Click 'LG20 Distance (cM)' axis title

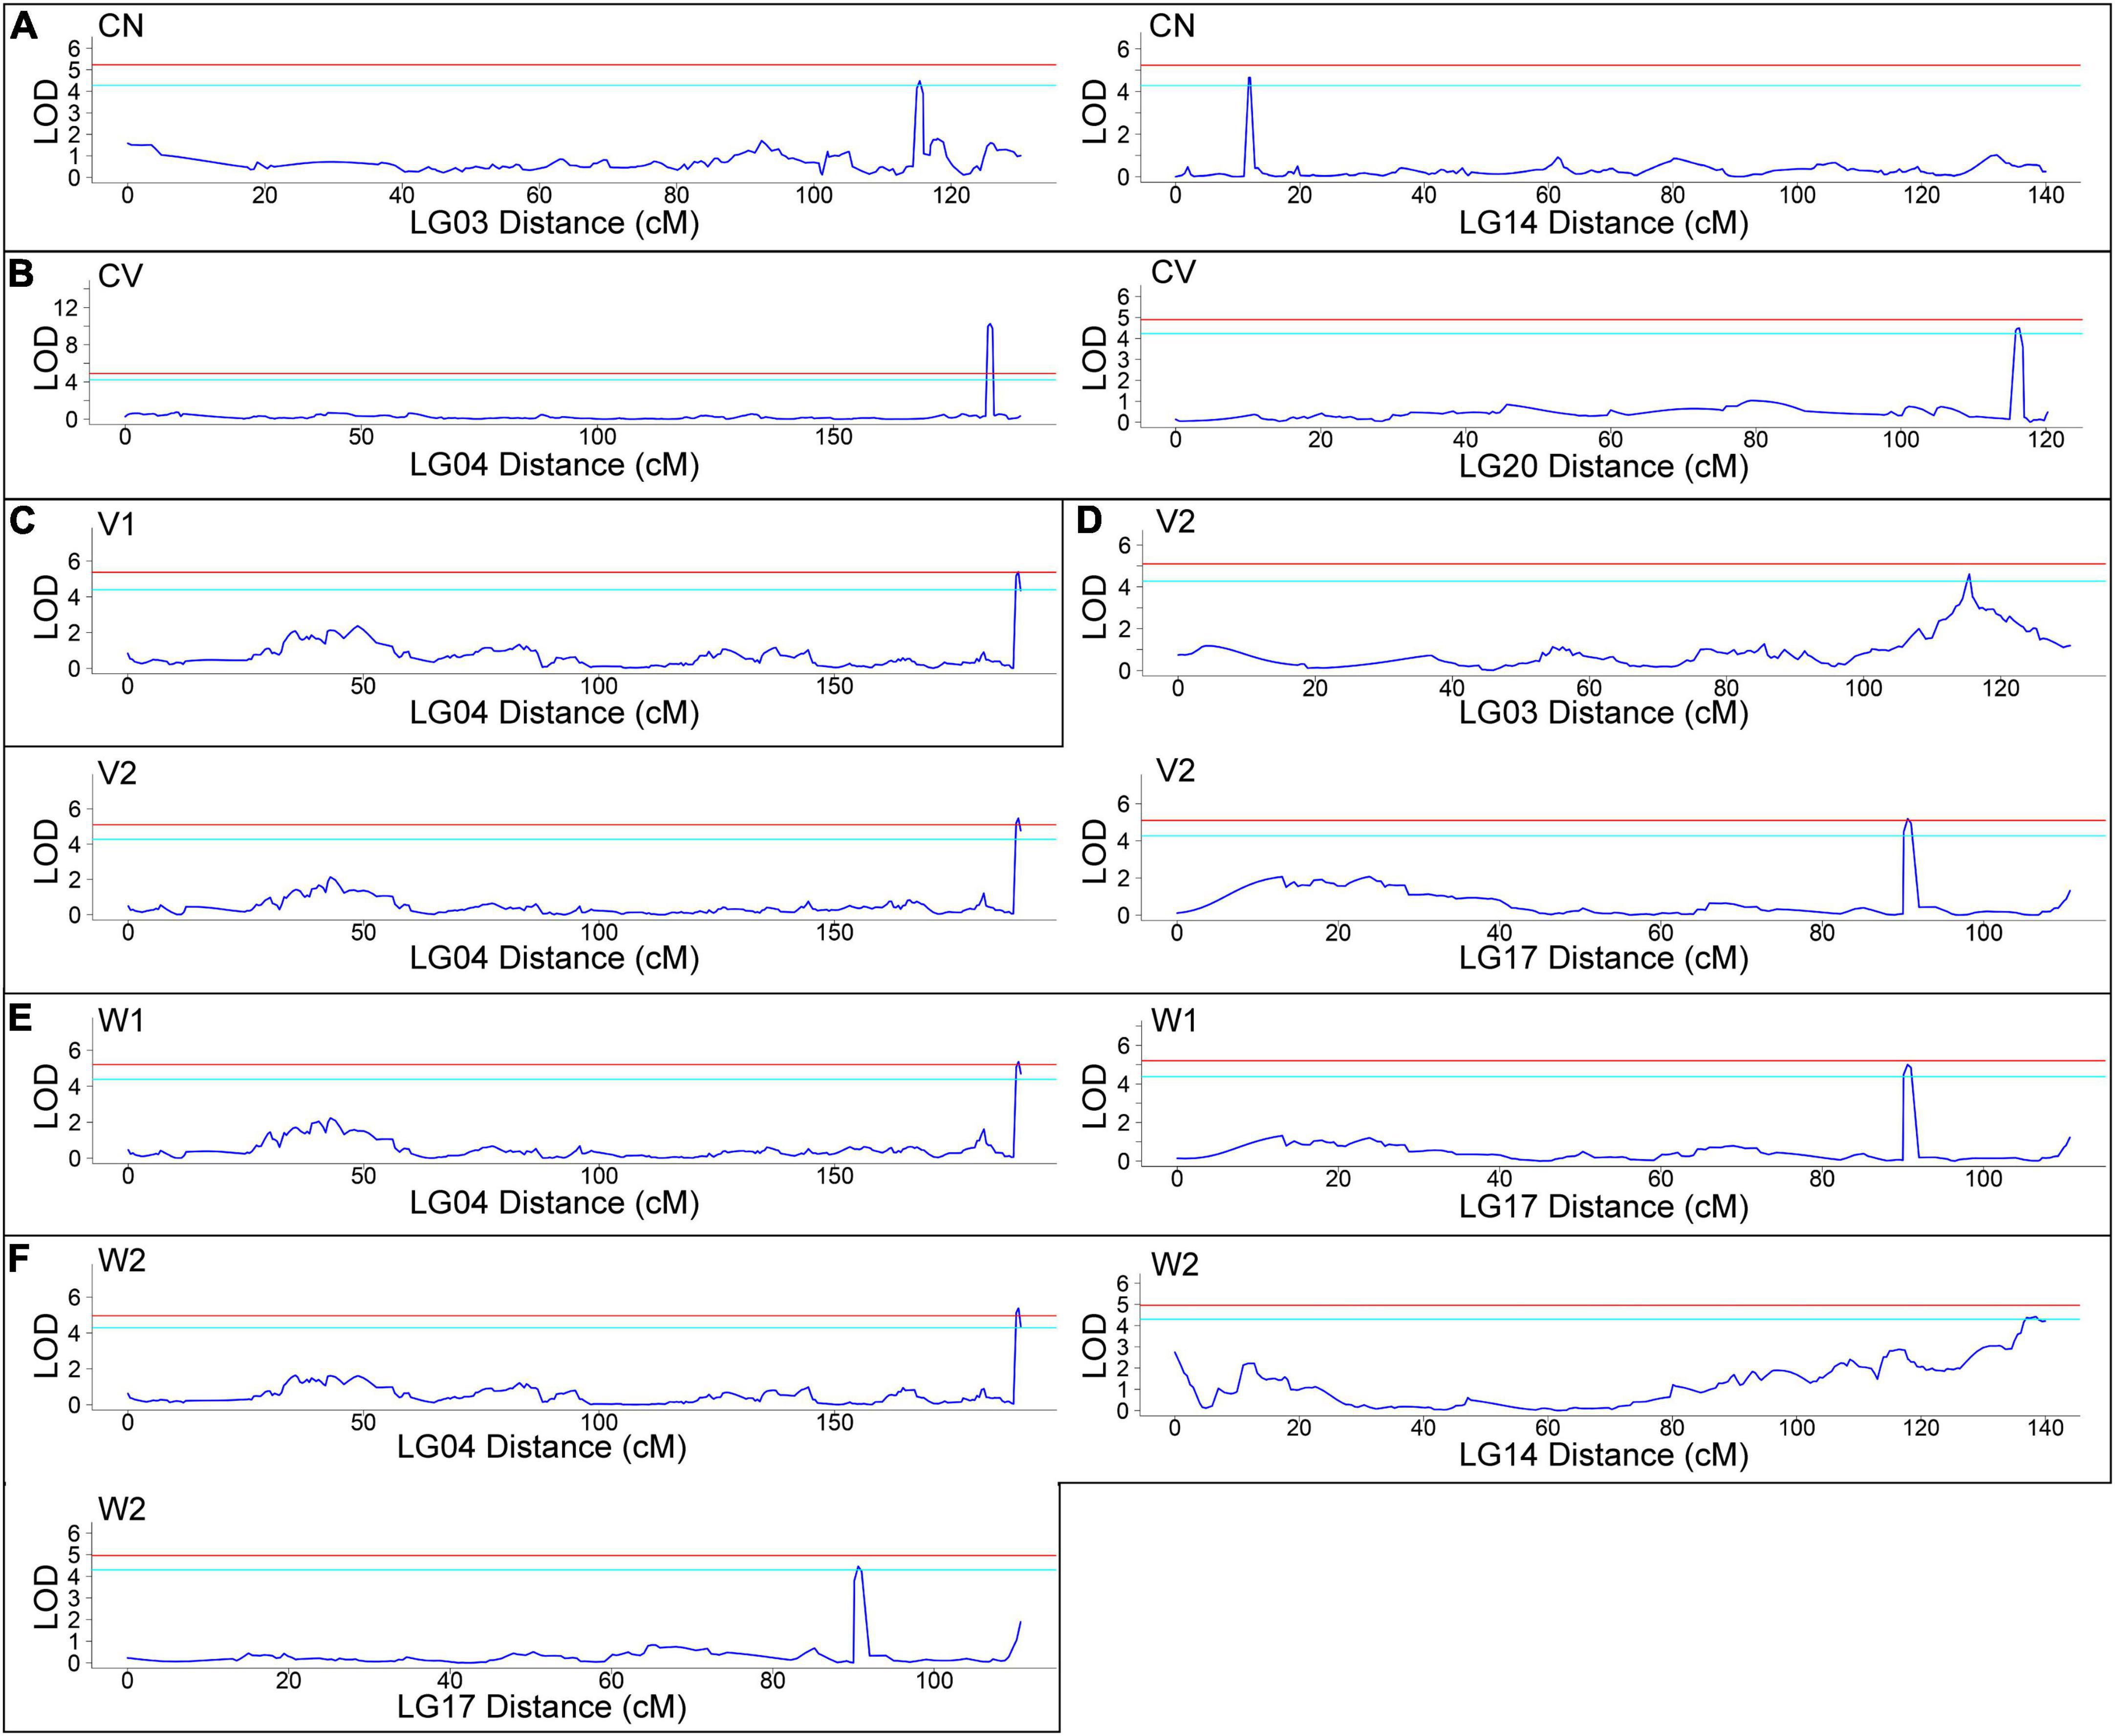click(1603, 467)
